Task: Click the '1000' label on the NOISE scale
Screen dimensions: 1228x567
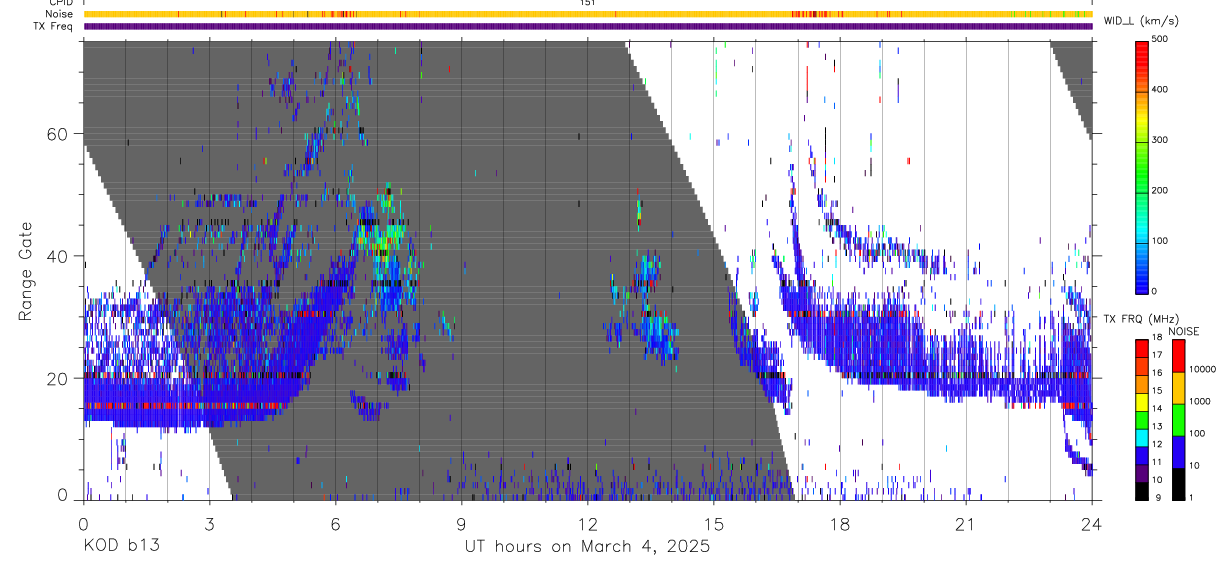Action: click(1200, 401)
